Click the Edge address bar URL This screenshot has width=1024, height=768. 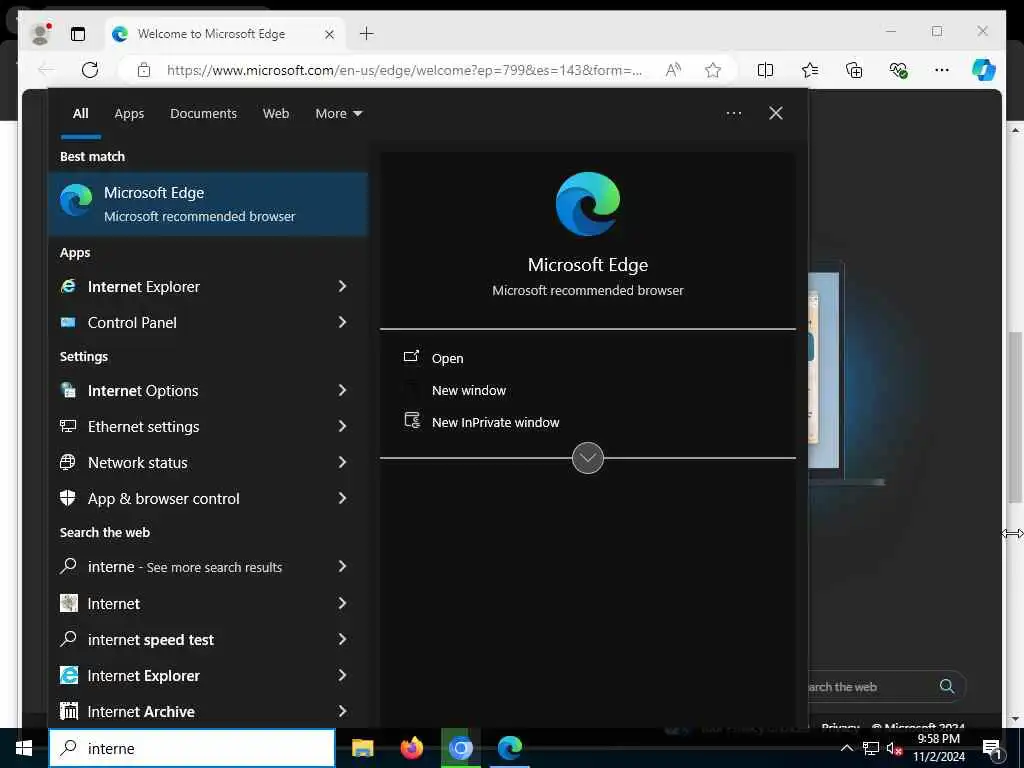click(x=404, y=70)
